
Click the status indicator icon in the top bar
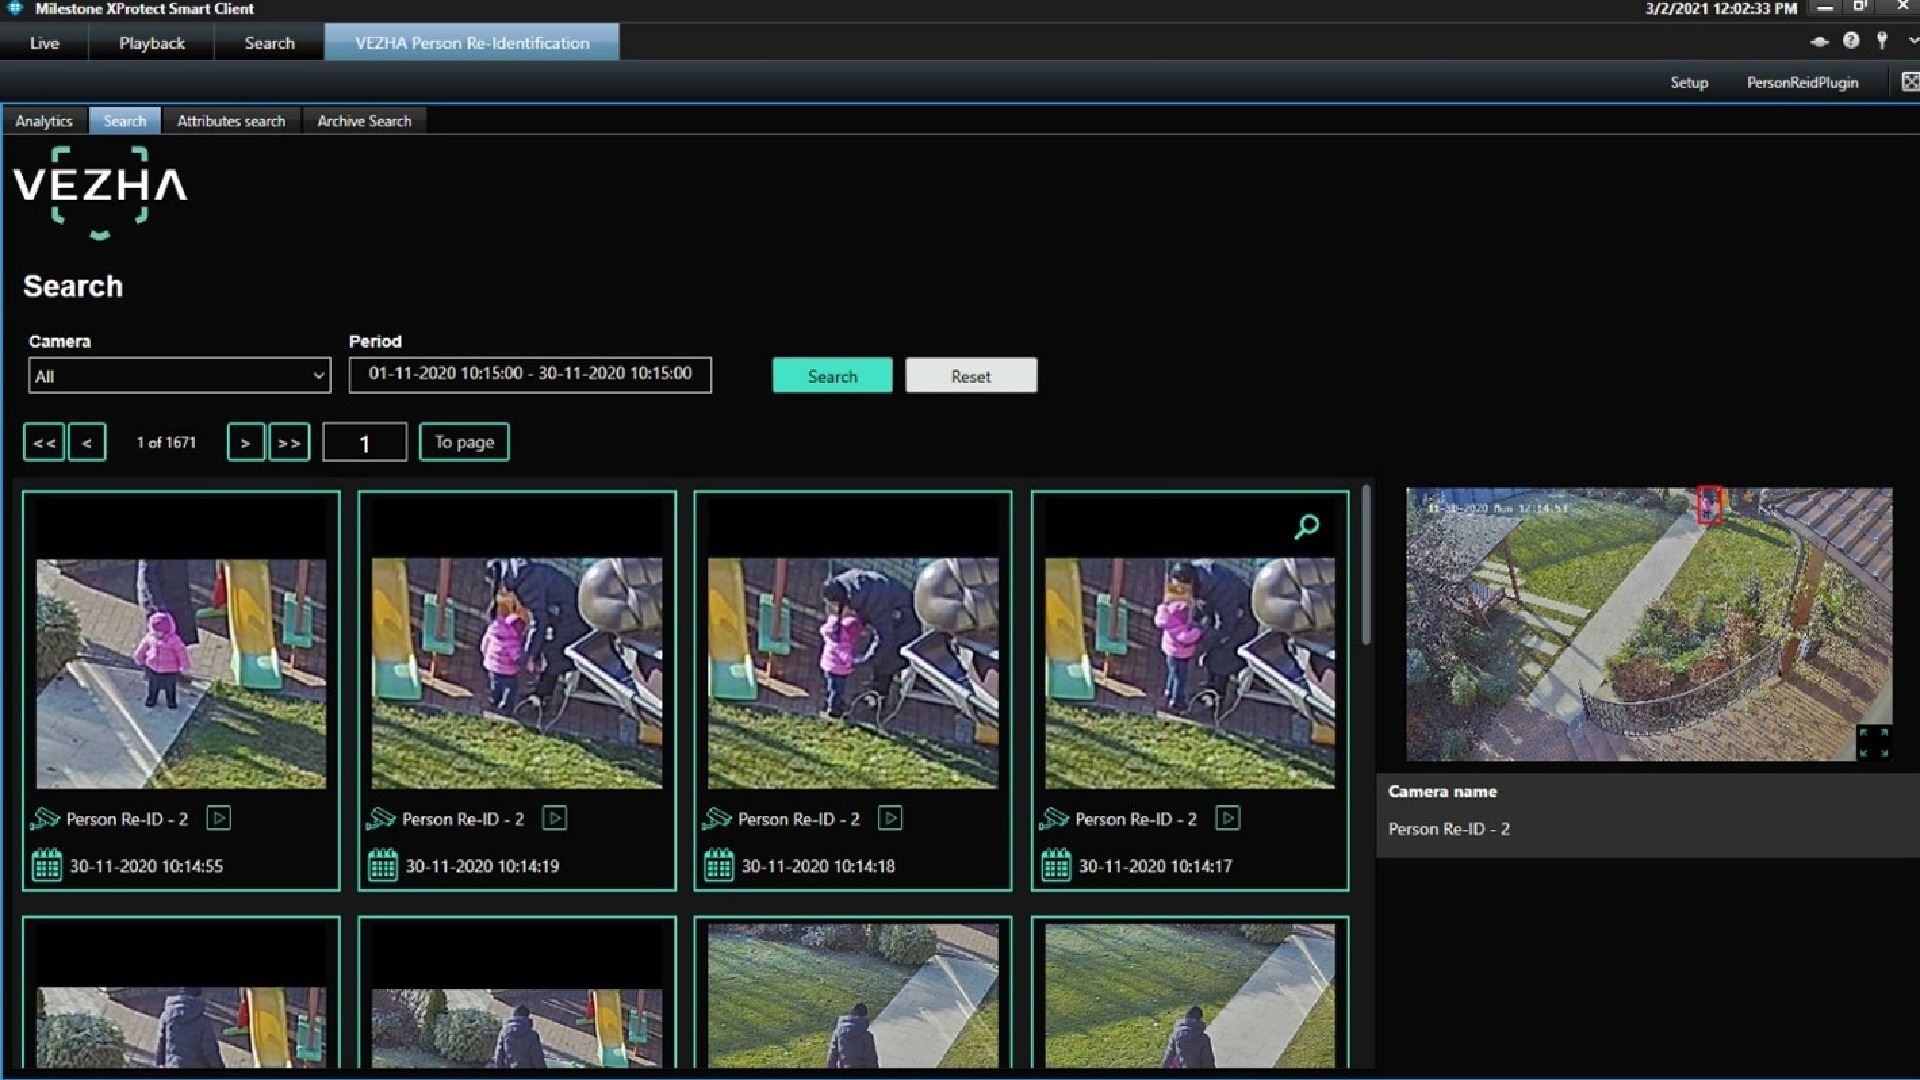1819,42
